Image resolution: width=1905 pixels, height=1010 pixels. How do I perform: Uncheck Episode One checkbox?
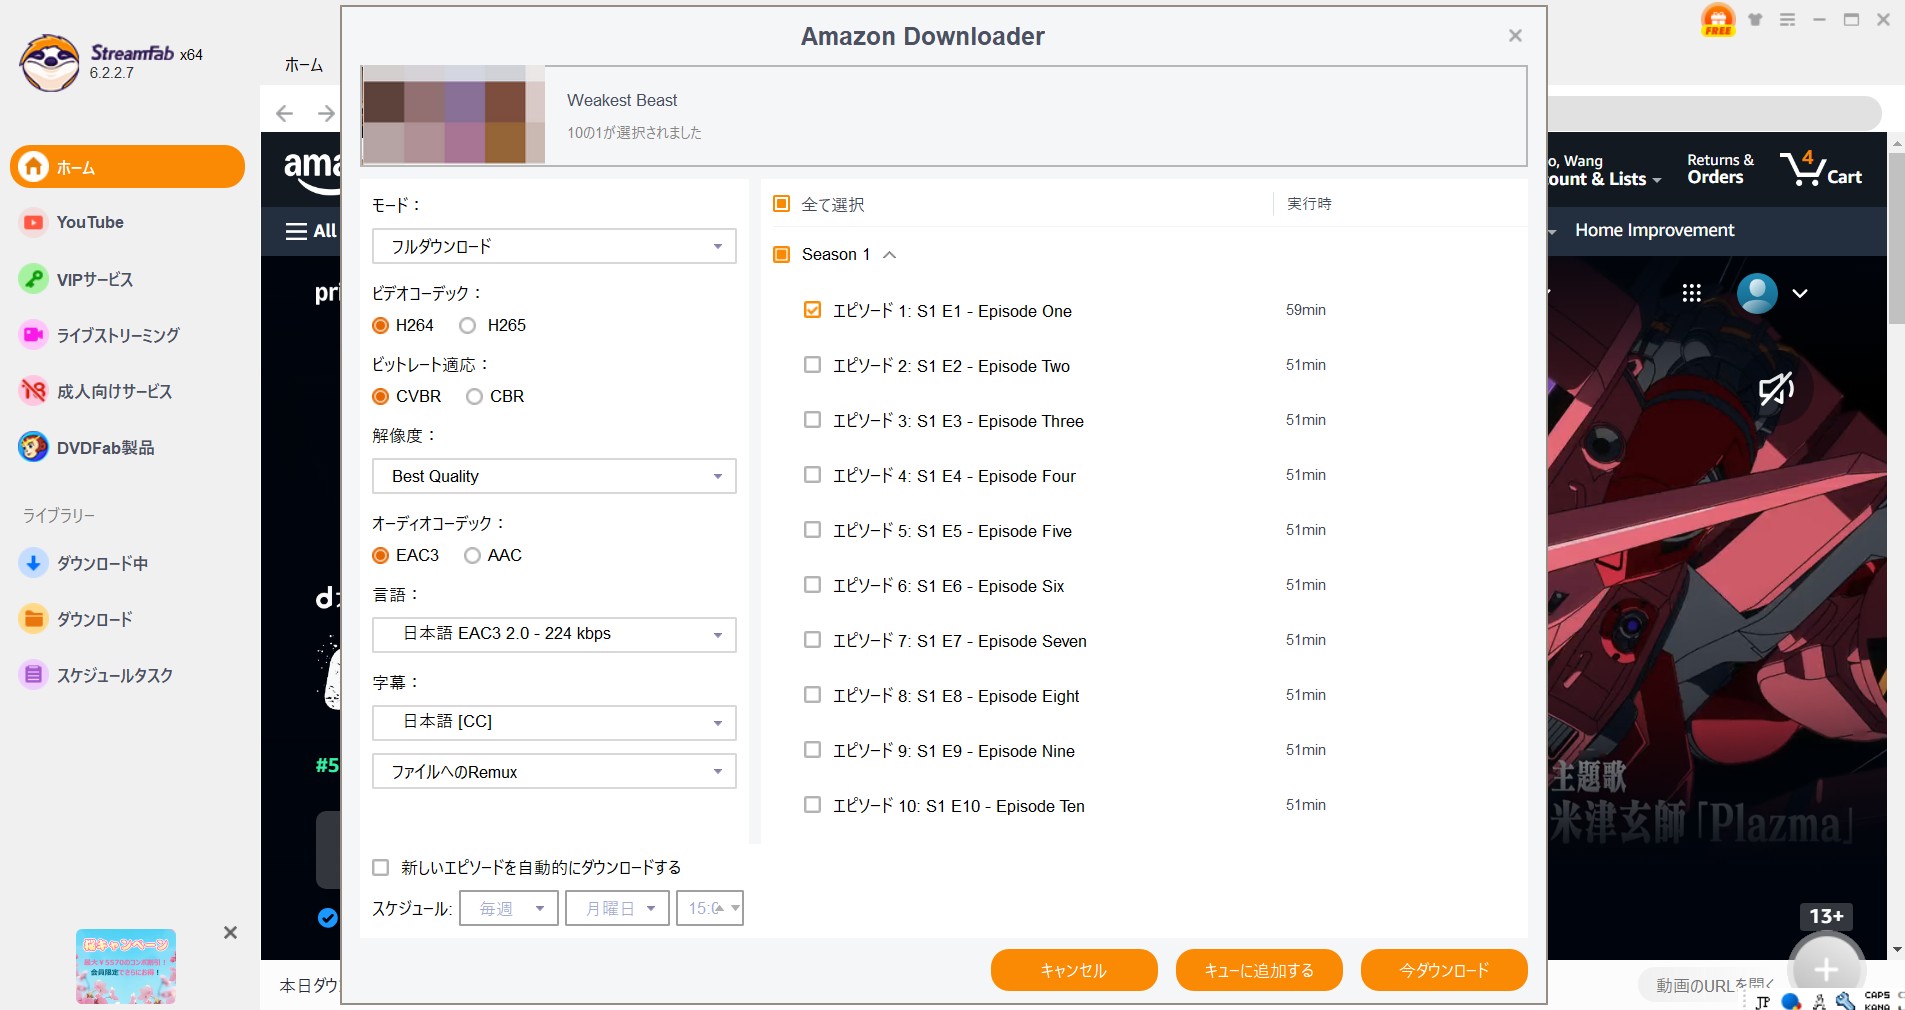(x=812, y=310)
